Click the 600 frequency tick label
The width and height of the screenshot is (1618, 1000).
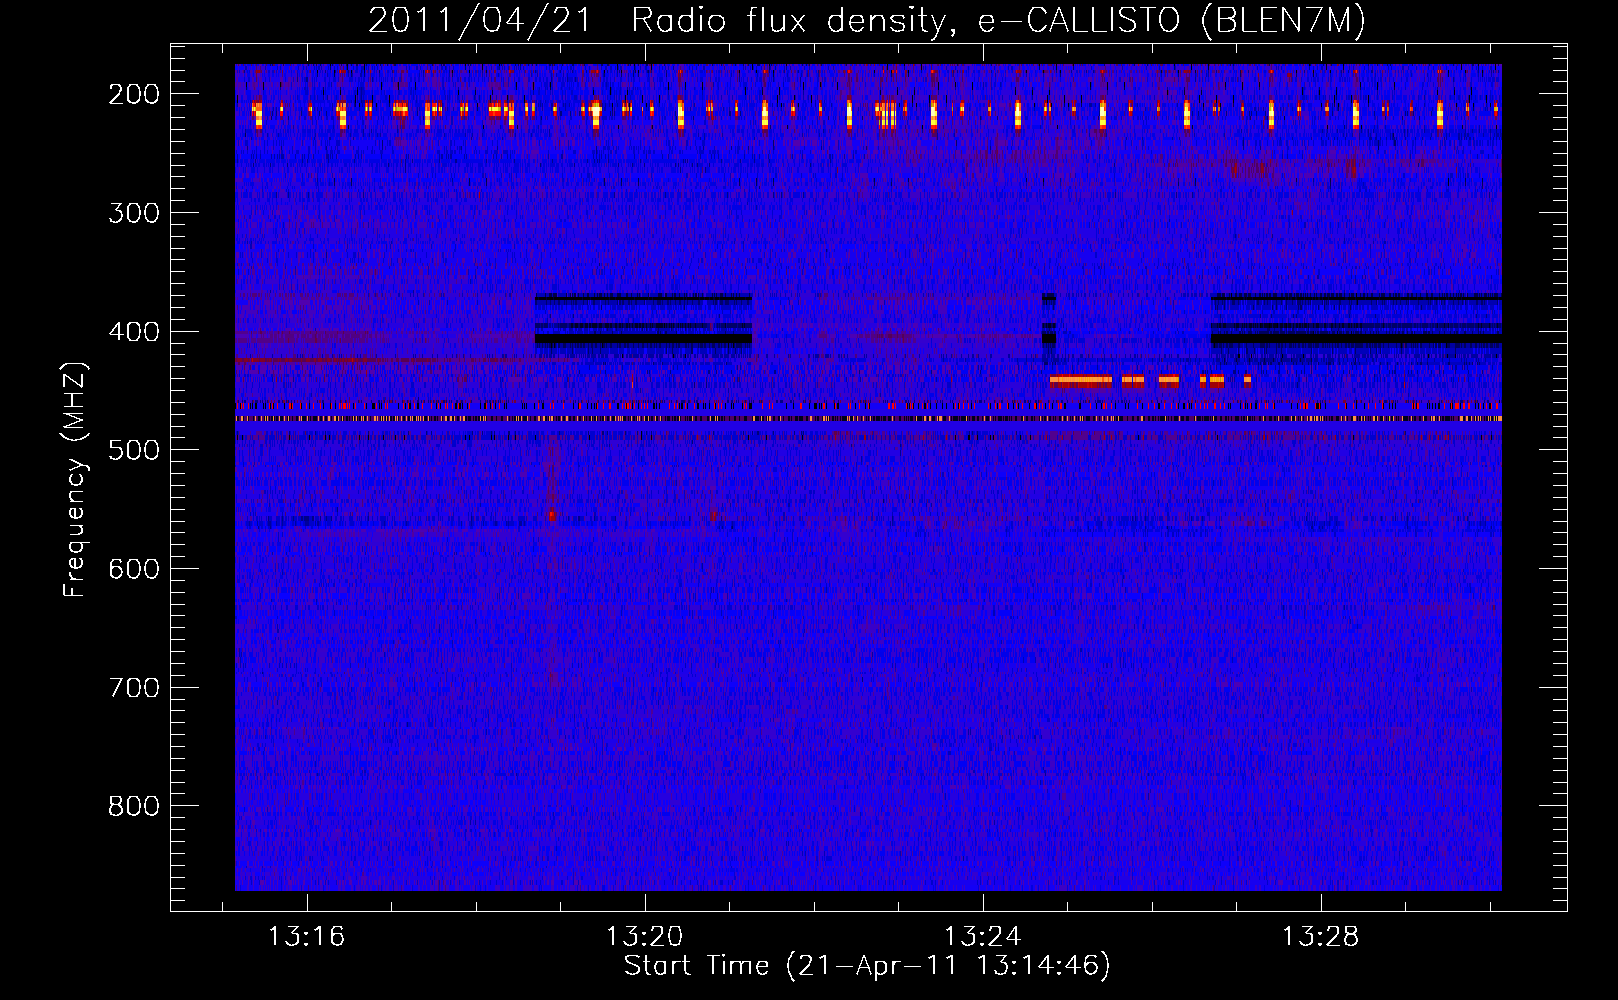[x=134, y=568]
